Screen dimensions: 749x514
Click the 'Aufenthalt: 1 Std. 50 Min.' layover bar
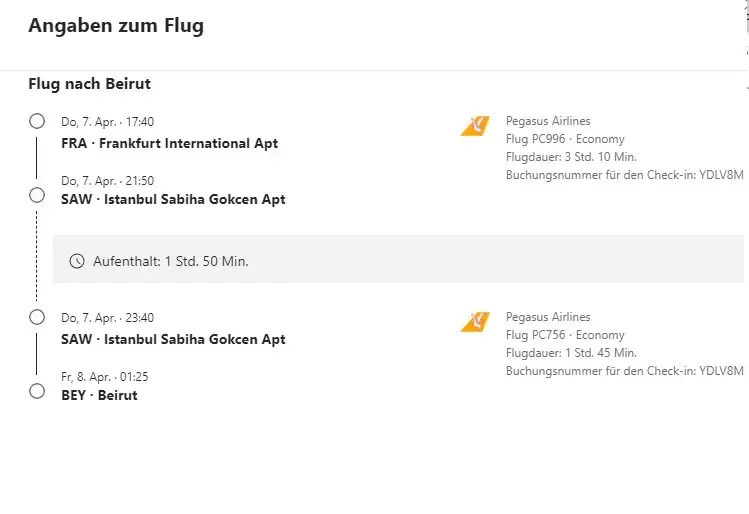click(398, 260)
